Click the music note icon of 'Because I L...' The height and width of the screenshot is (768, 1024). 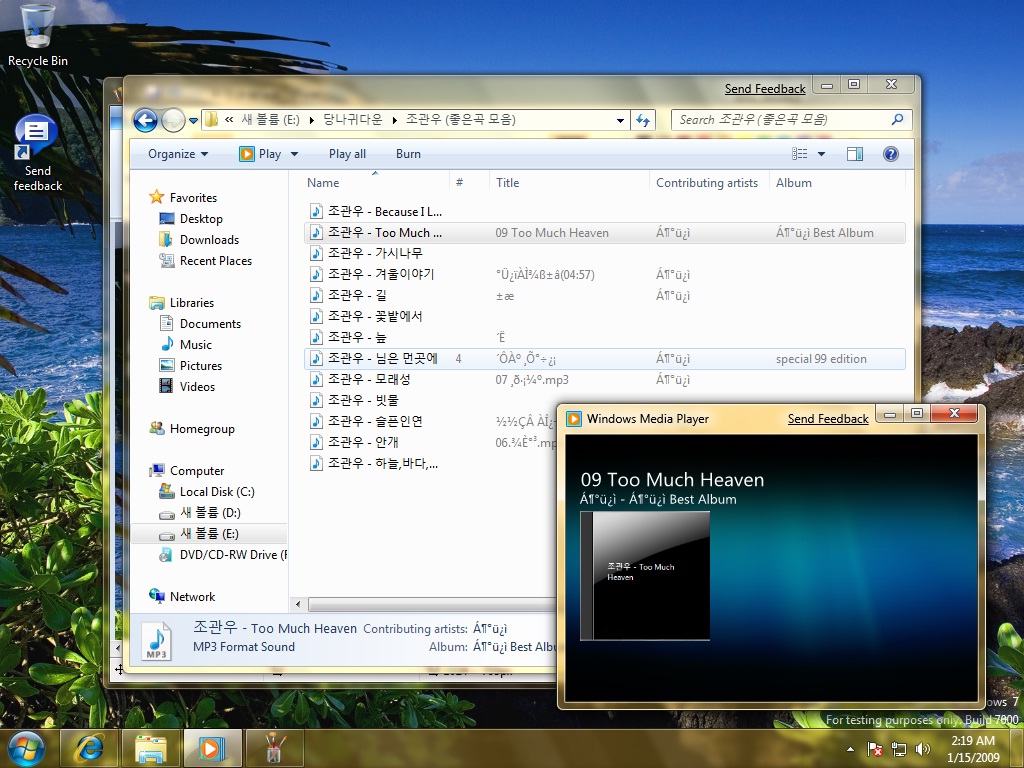316,212
